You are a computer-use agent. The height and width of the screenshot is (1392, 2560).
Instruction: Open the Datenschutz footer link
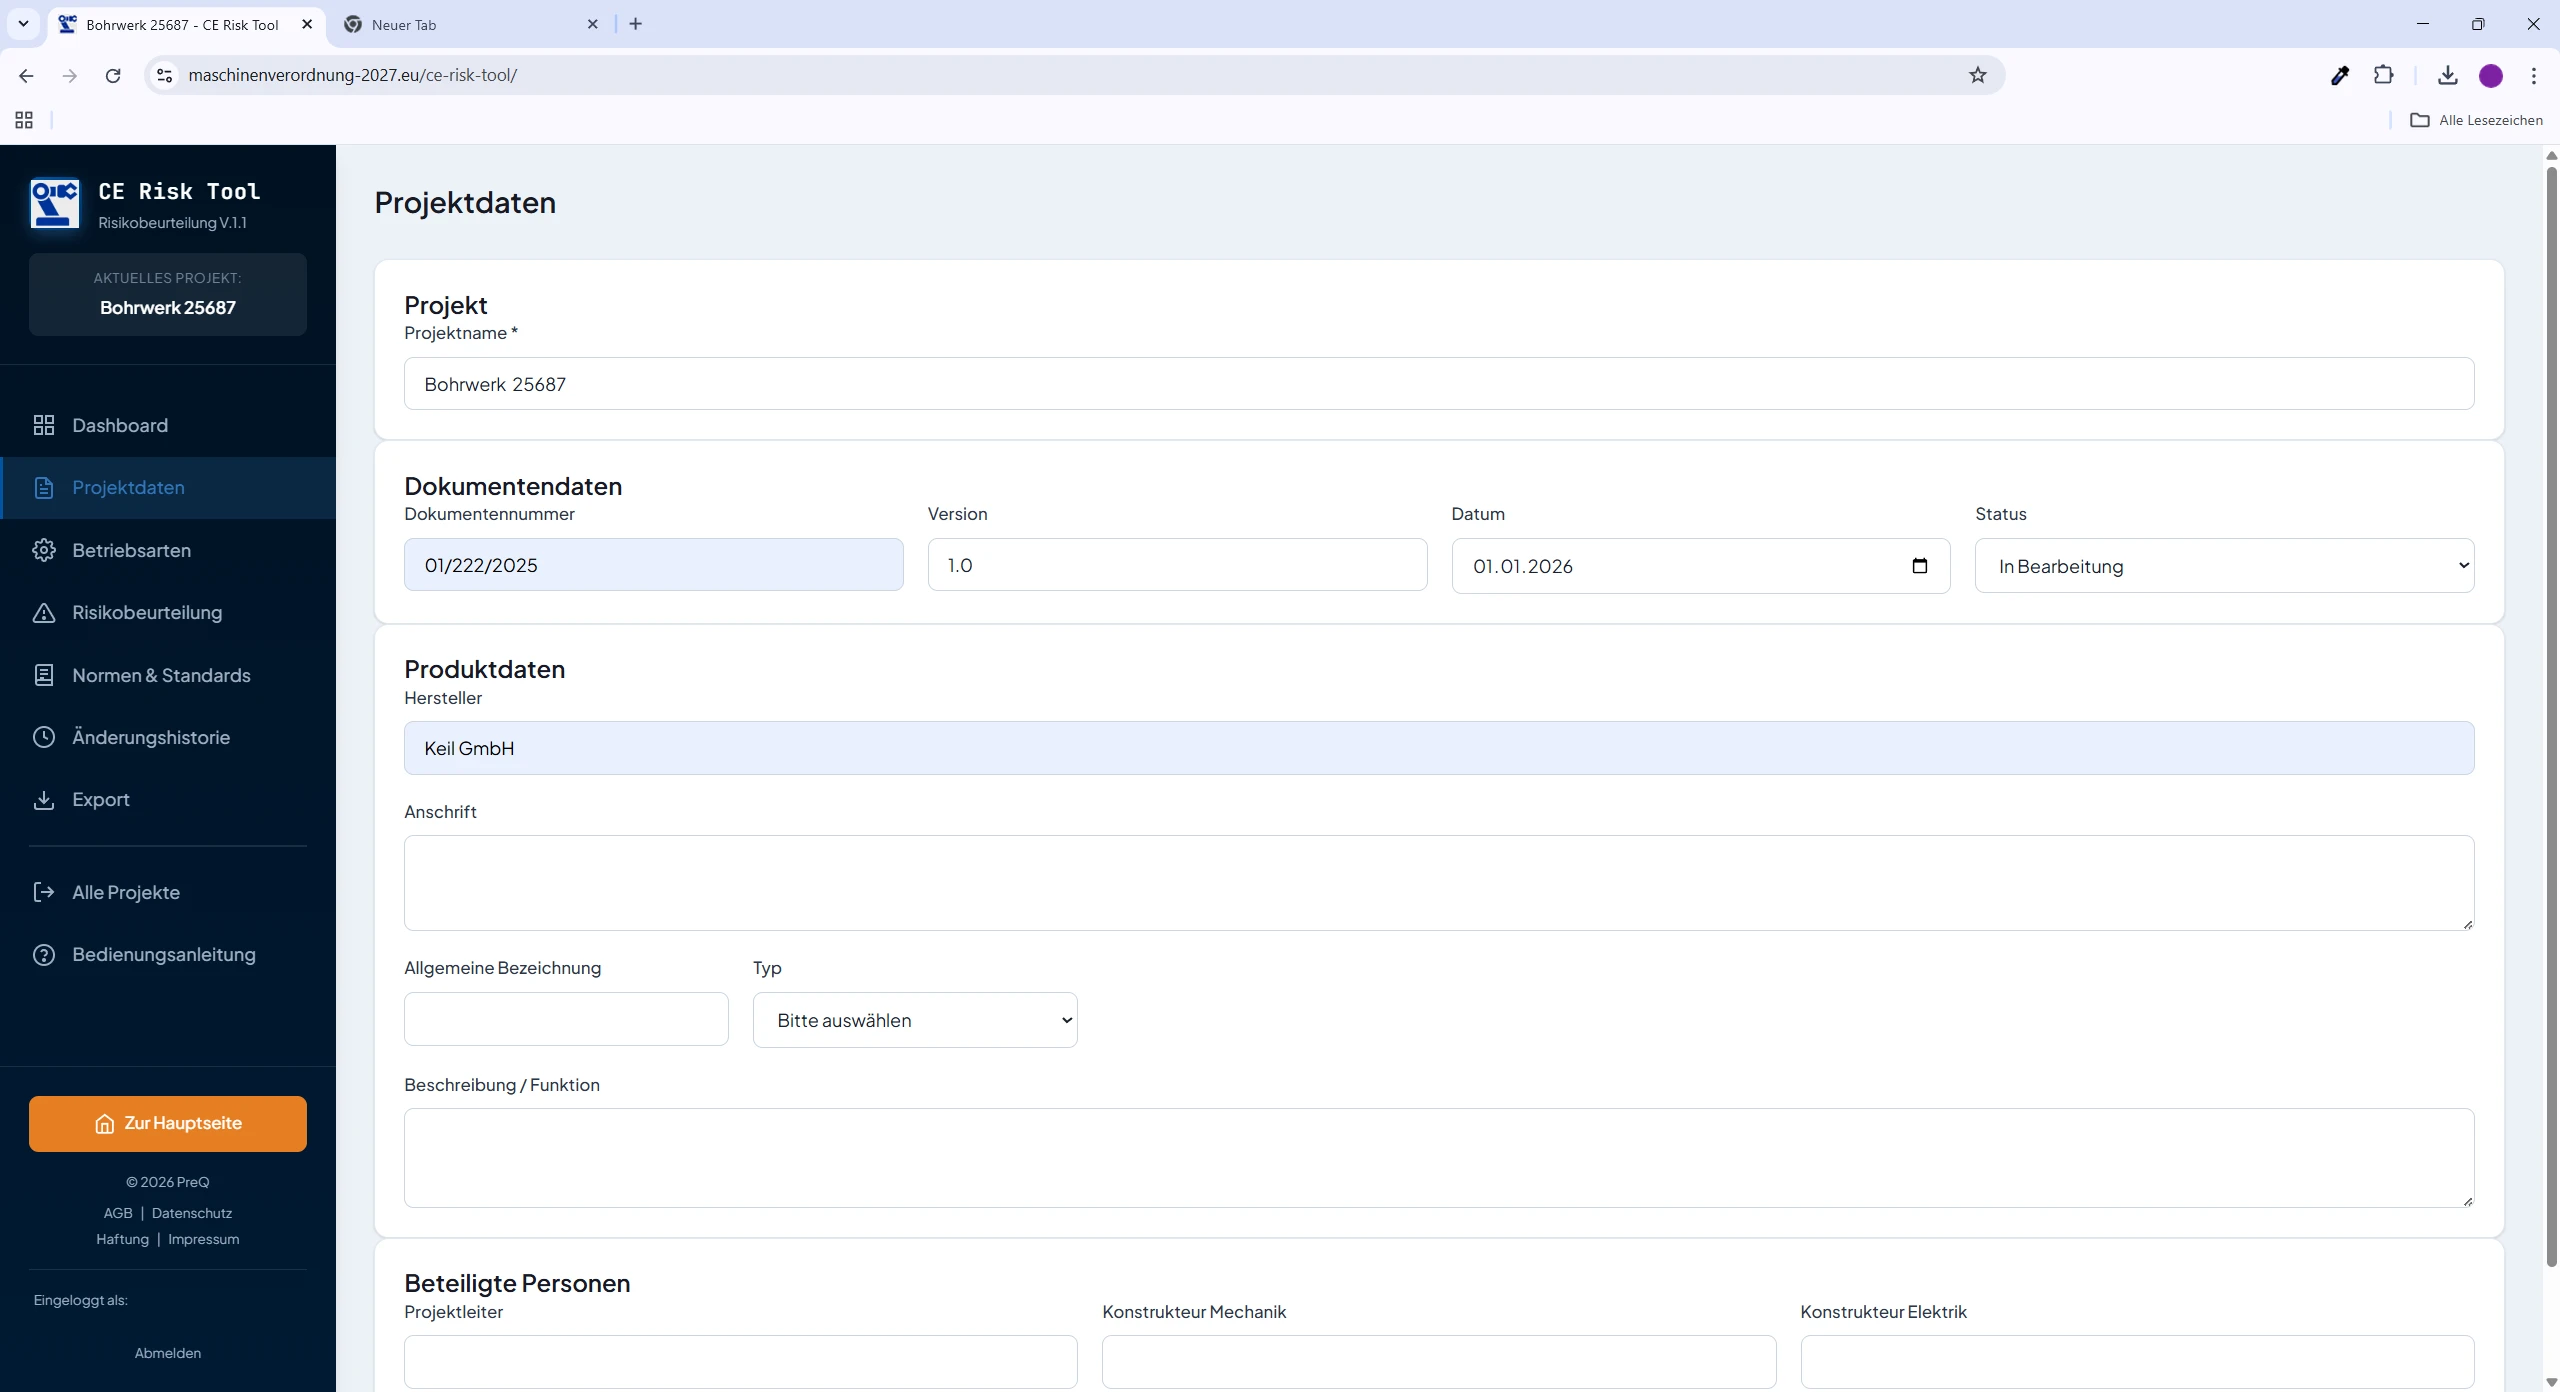tap(192, 1213)
